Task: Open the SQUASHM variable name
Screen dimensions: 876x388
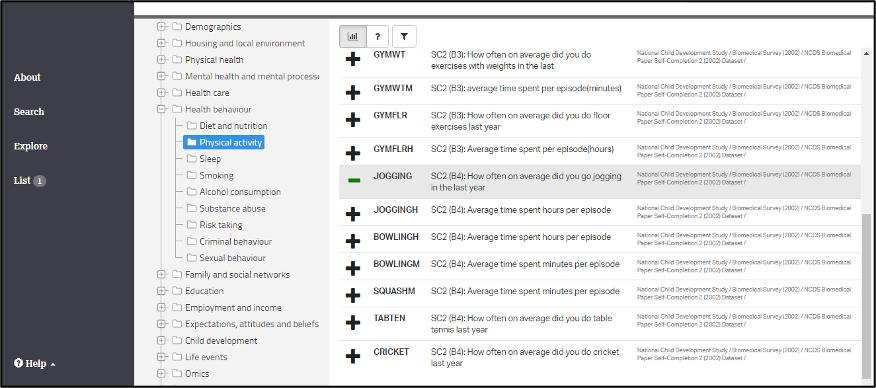Action: click(x=394, y=291)
